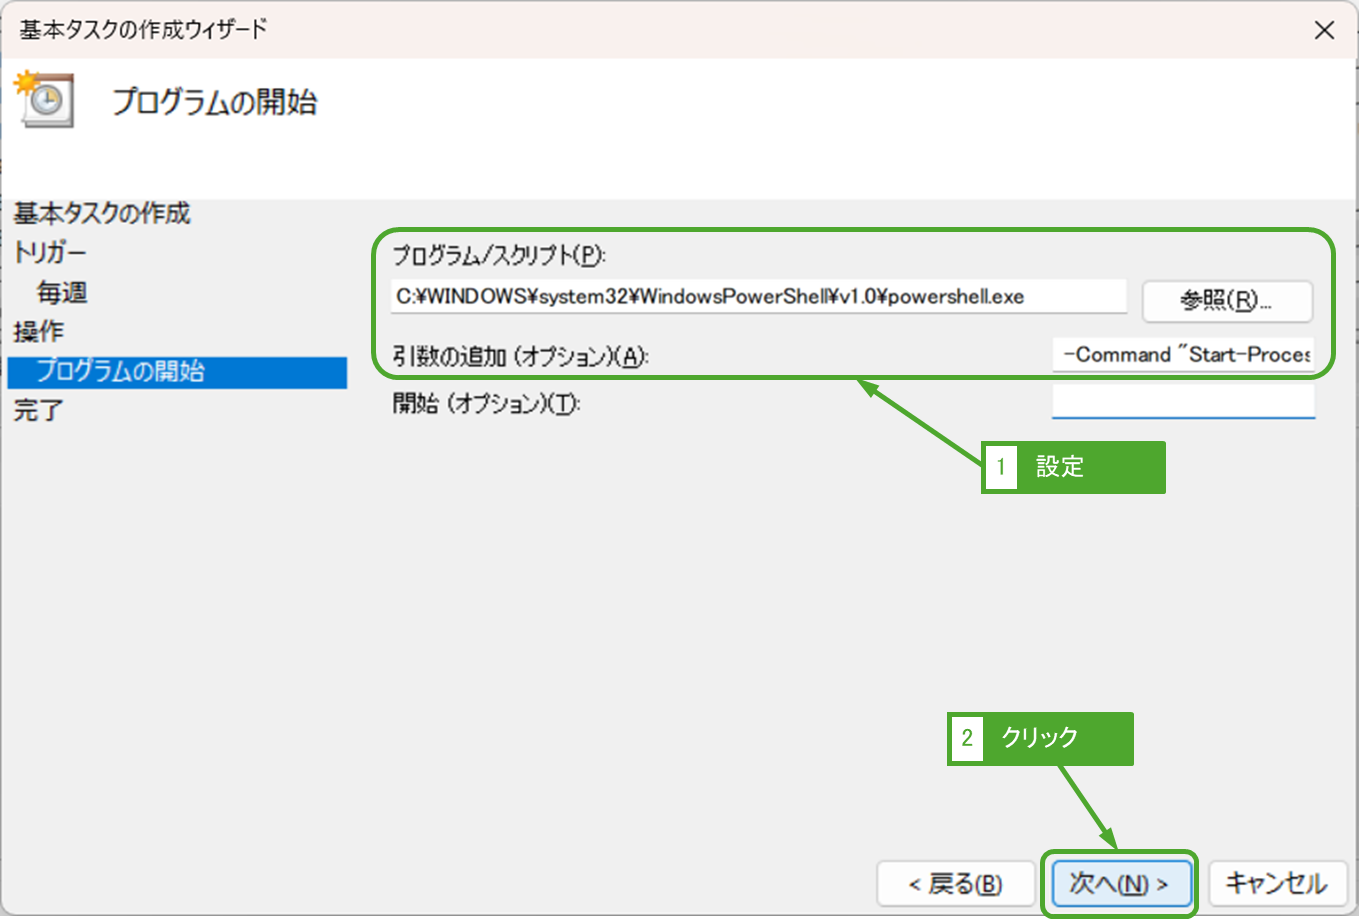Click the green クリック annotation callout
Viewport: 1359px width, 919px height.
tap(1040, 738)
